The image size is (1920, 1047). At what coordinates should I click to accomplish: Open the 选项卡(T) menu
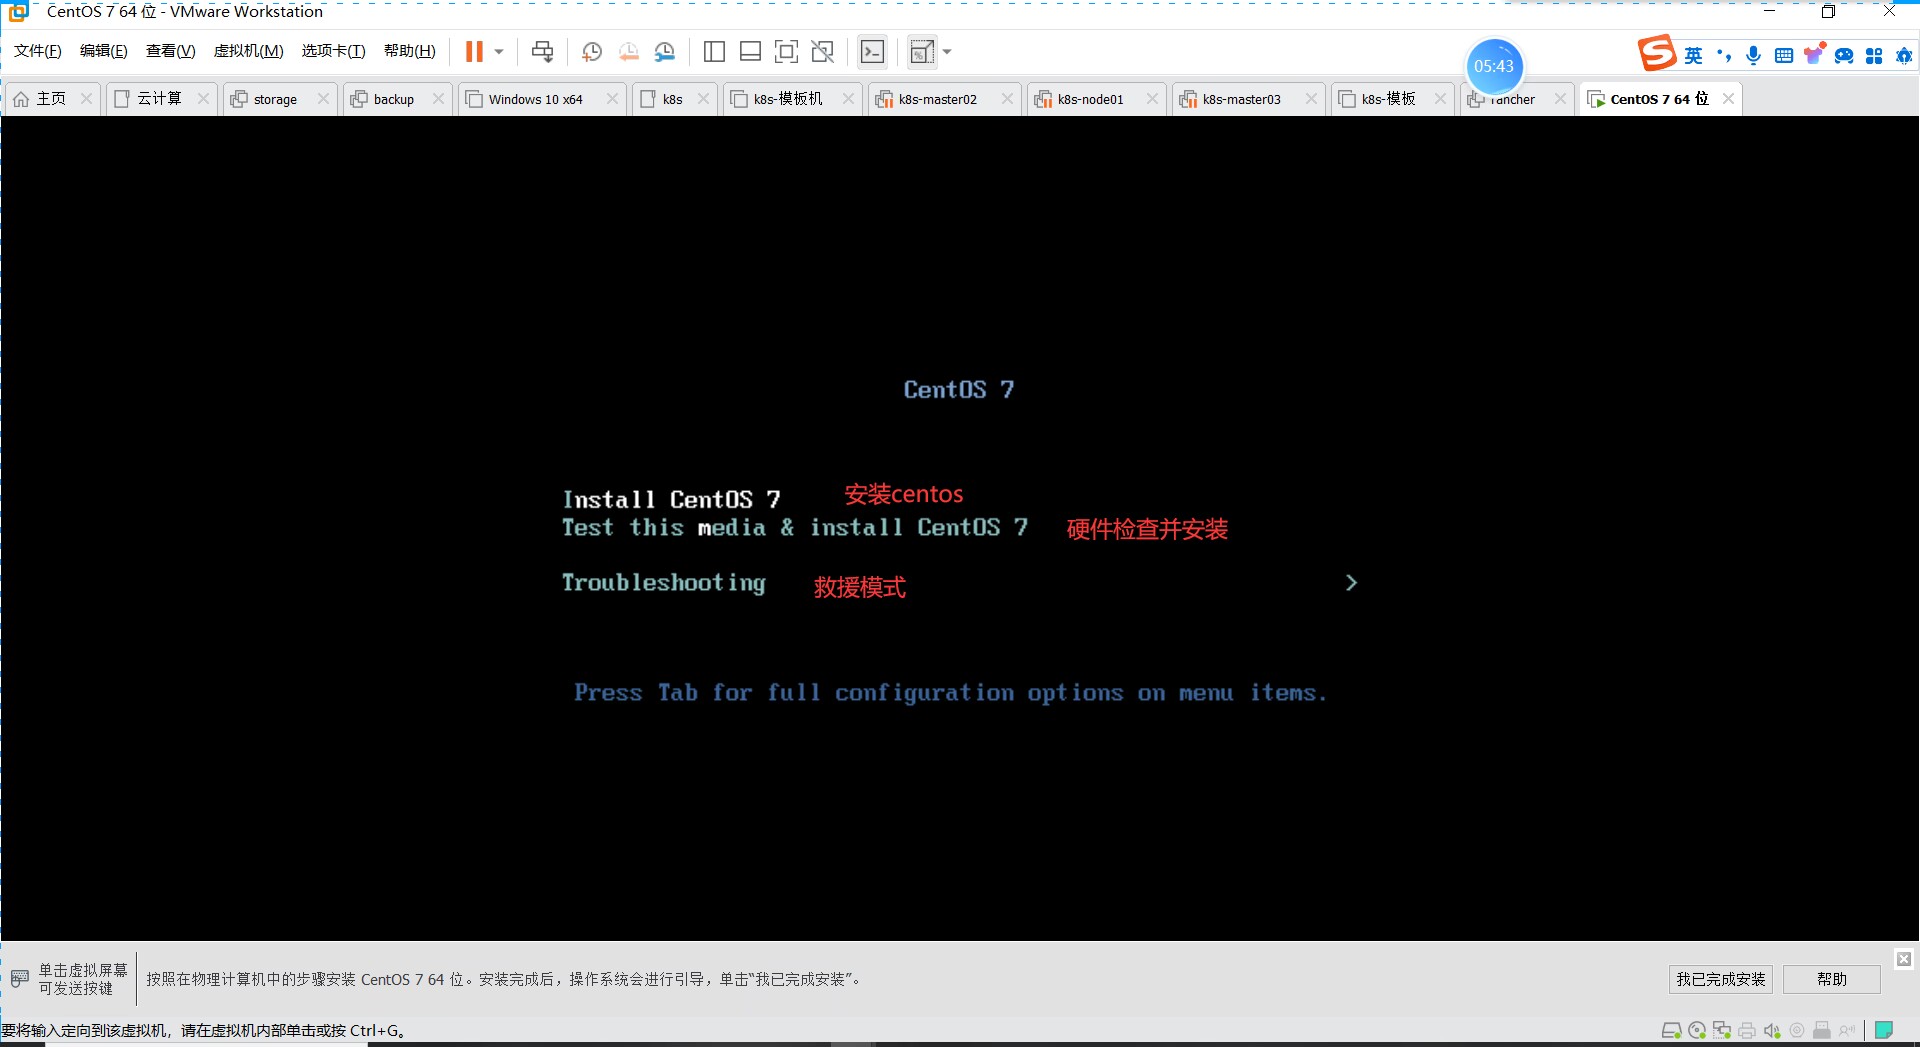334,51
